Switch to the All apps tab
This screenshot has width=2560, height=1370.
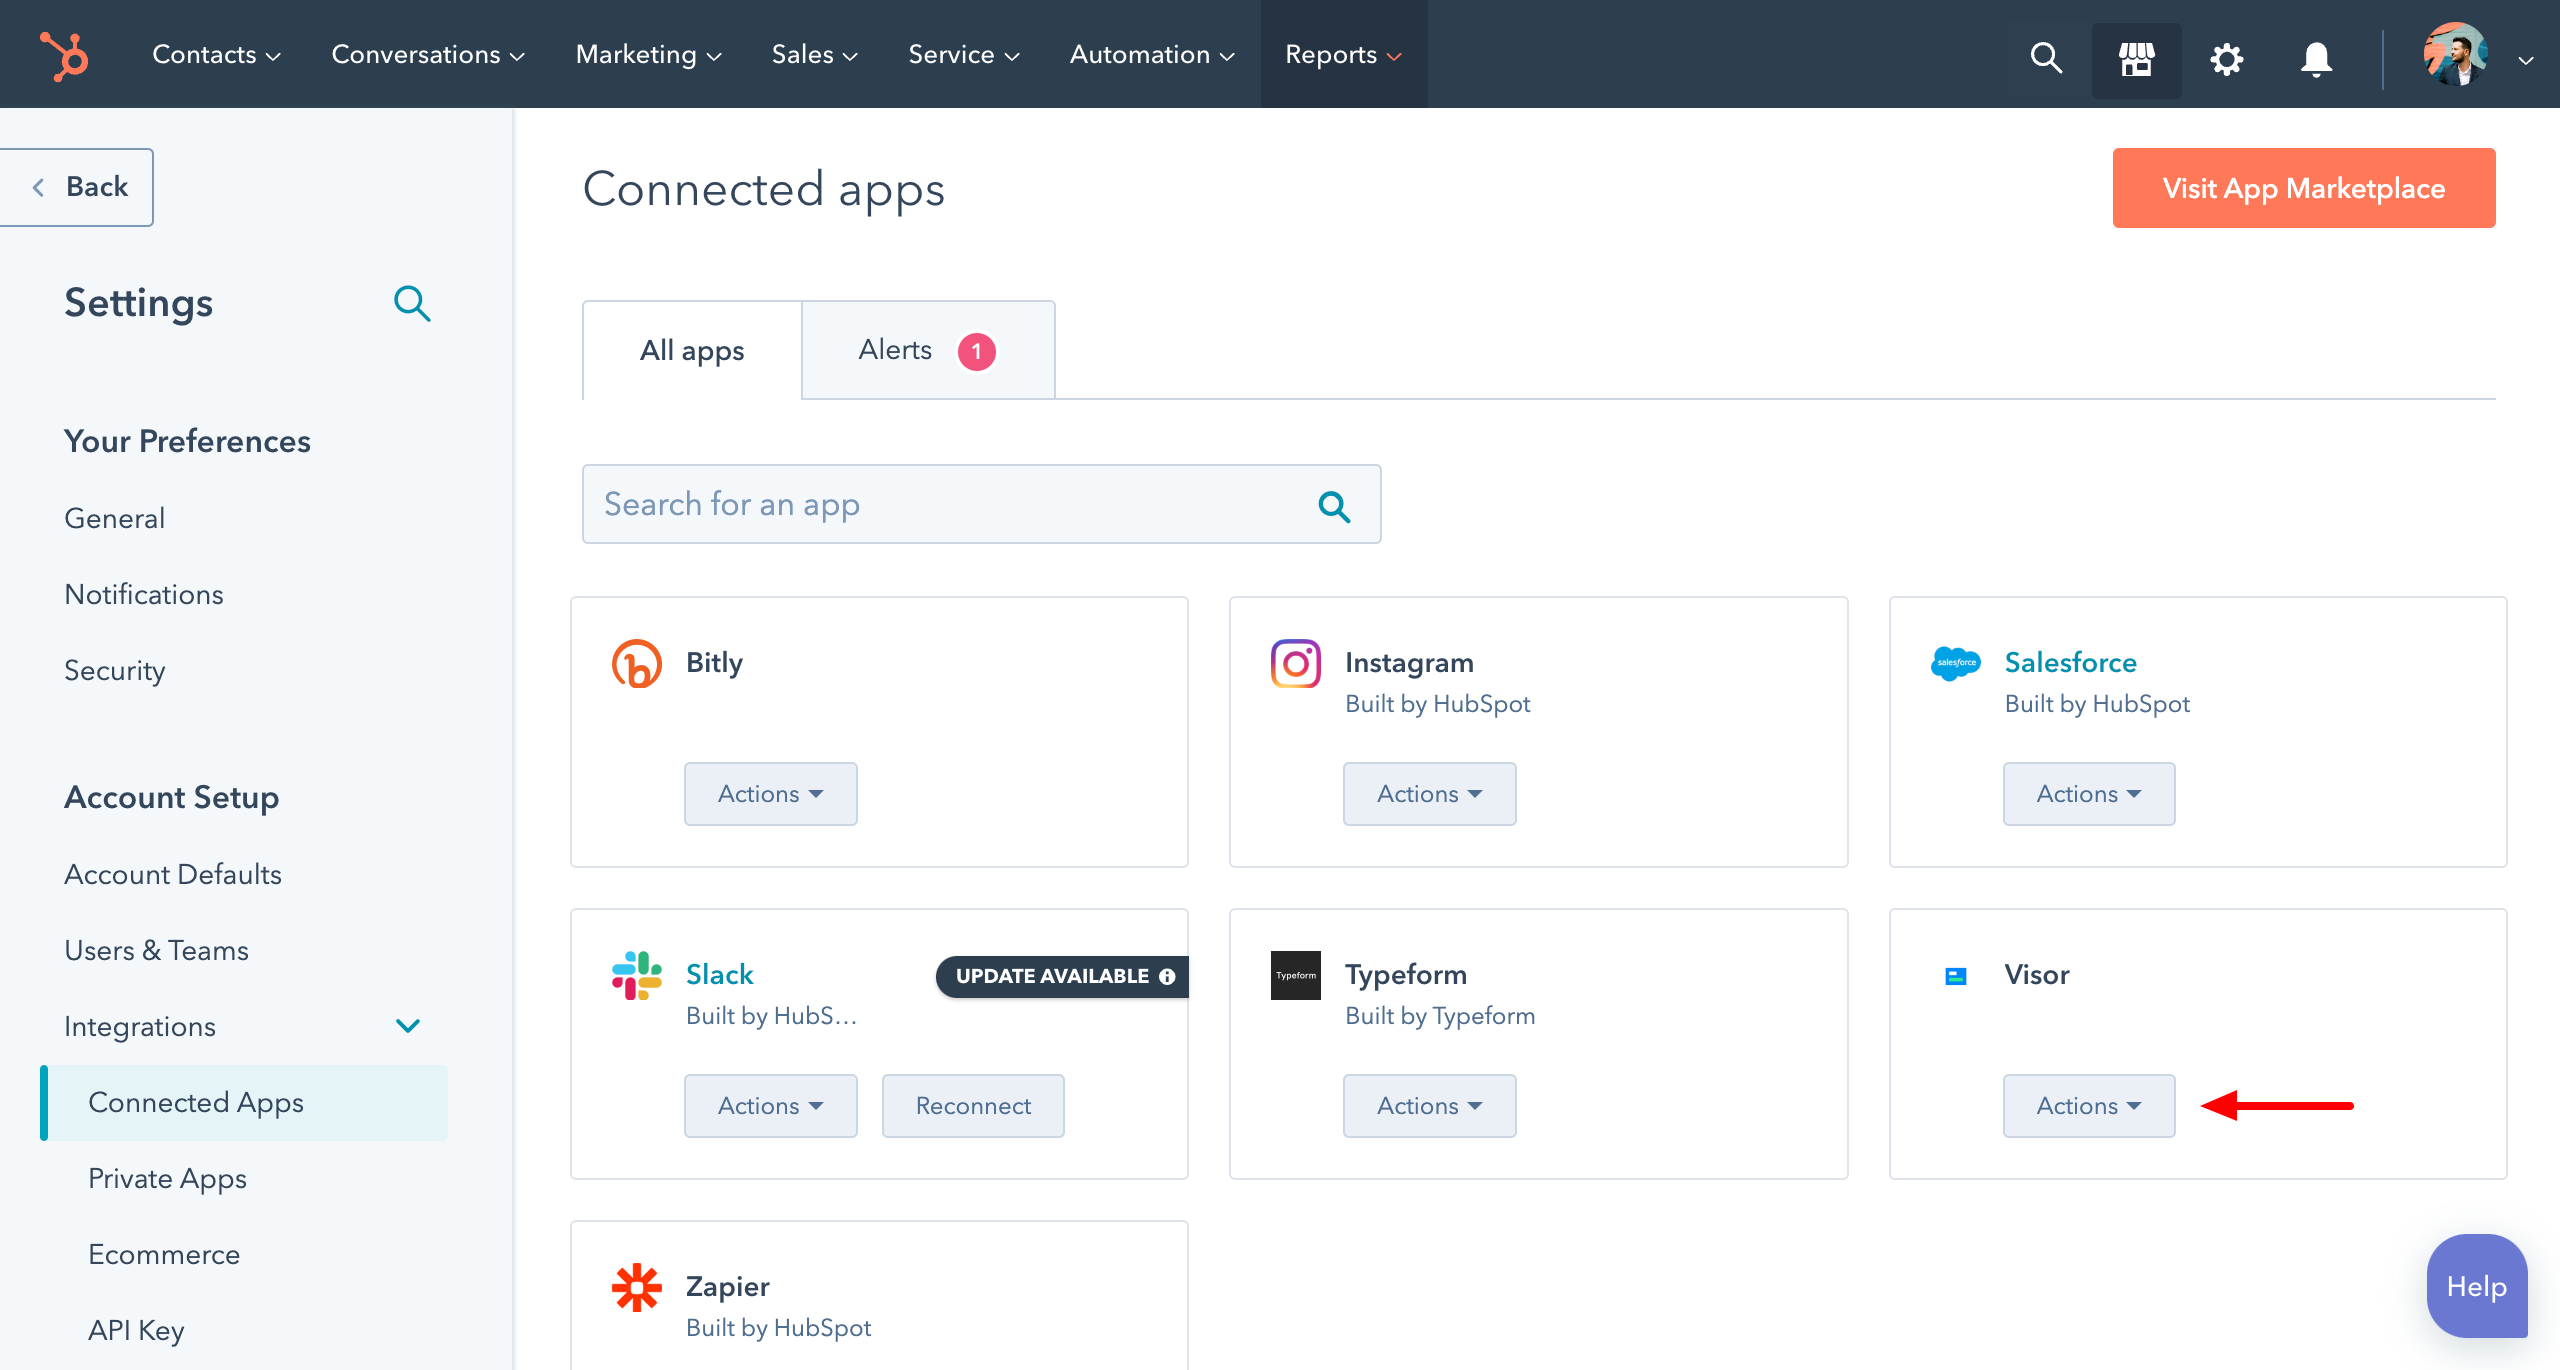pos(692,350)
